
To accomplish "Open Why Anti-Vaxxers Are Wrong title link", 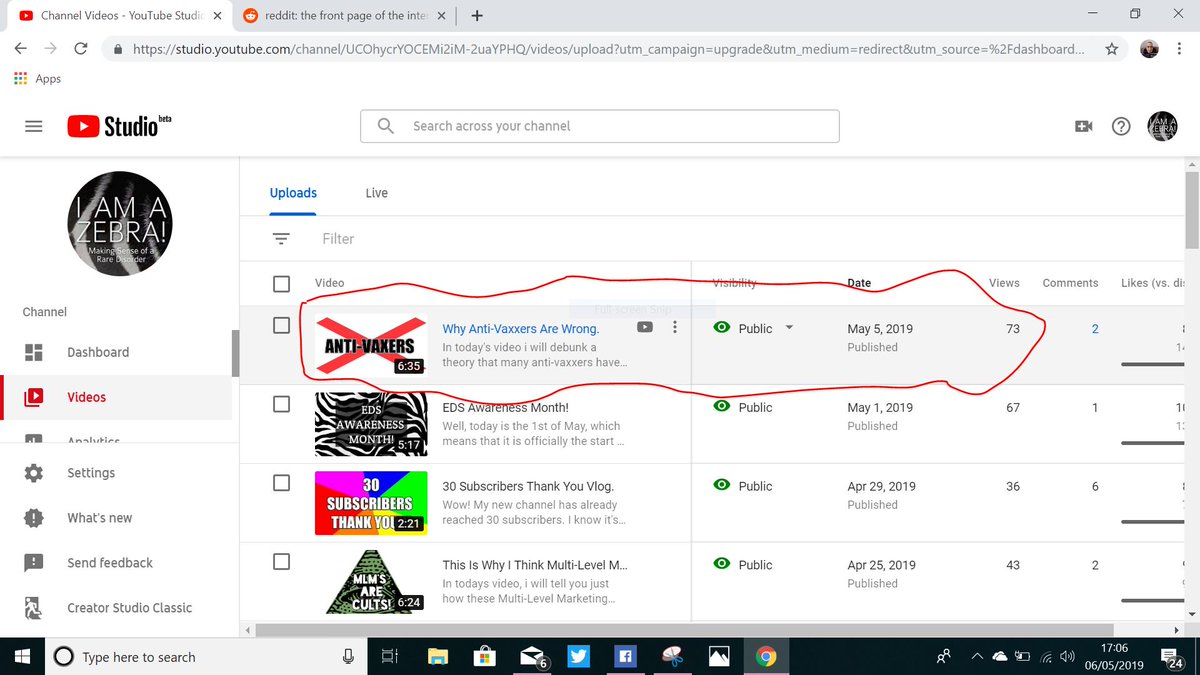I will coord(521,329).
